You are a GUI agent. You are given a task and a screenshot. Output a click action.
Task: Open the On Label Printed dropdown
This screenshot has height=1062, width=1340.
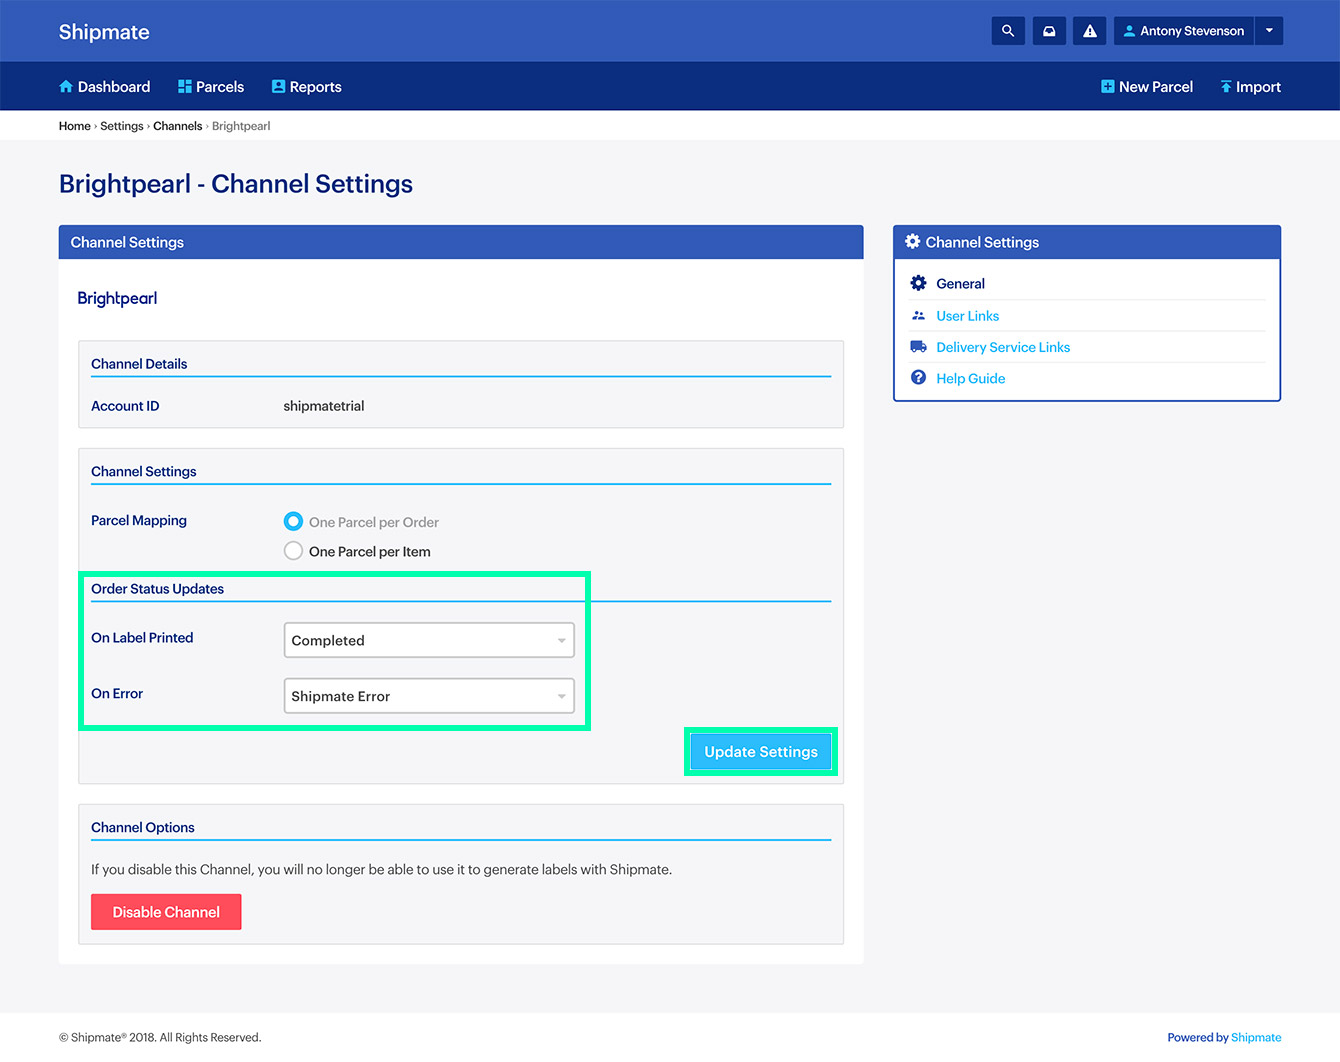click(x=429, y=640)
